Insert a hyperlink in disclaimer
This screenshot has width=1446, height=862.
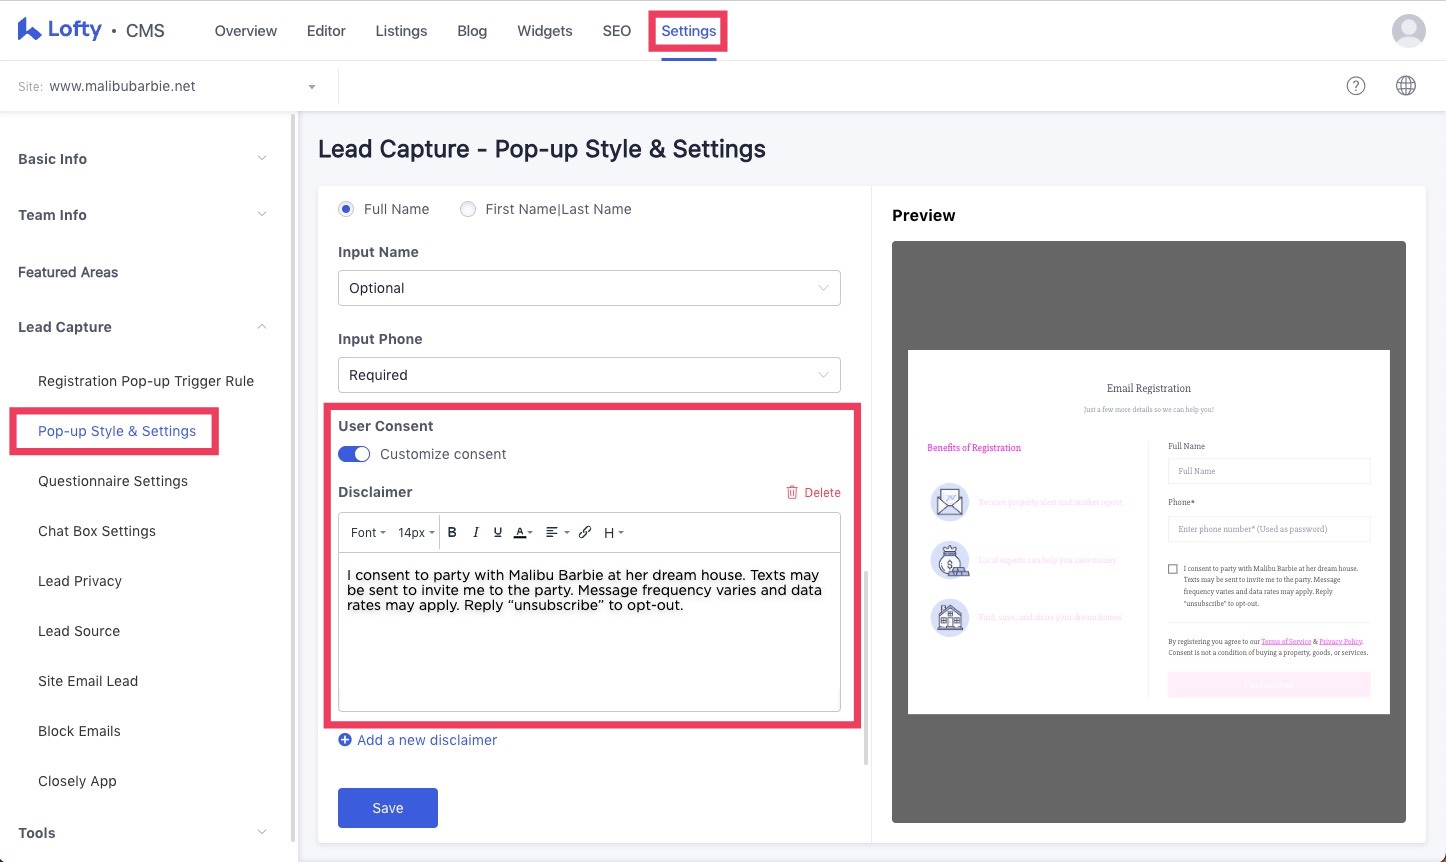(585, 533)
